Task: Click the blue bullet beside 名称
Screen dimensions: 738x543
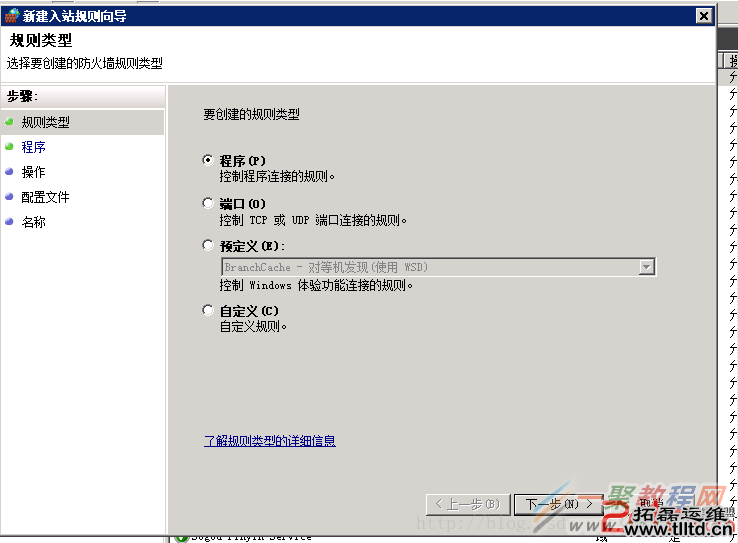Action: coord(10,222)
